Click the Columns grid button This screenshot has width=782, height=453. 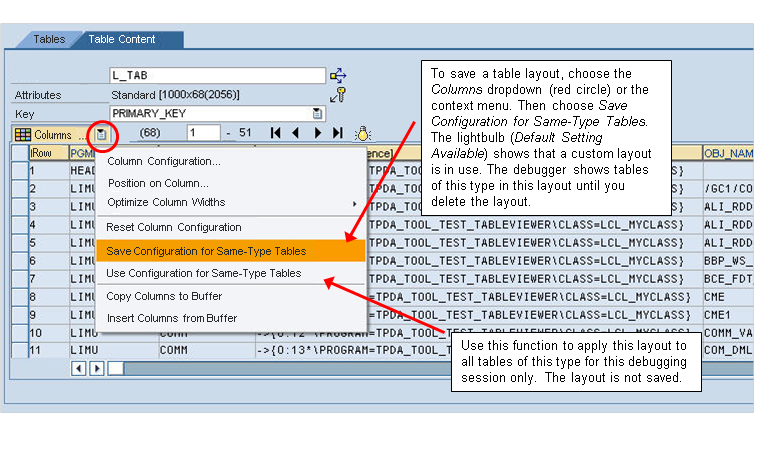coord(45,134)
